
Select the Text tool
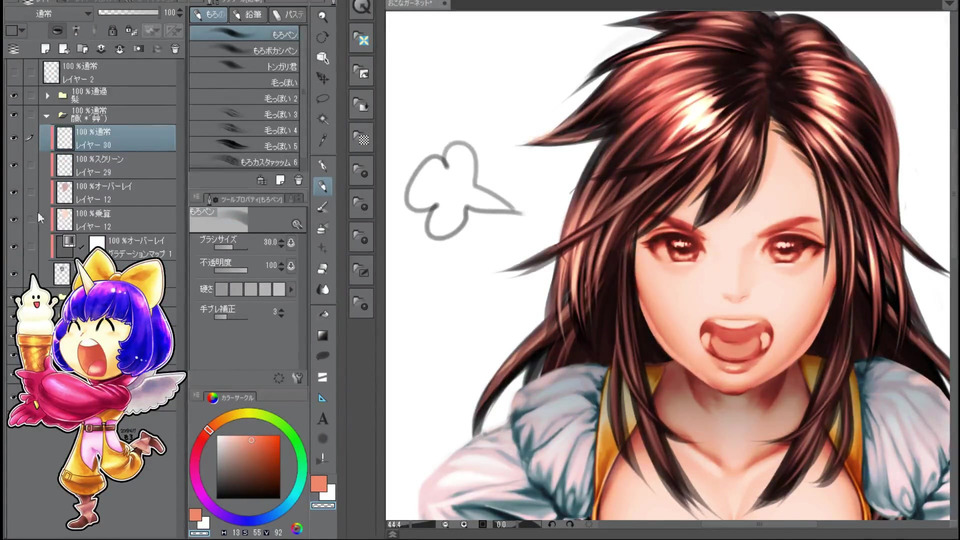point(323,419)
